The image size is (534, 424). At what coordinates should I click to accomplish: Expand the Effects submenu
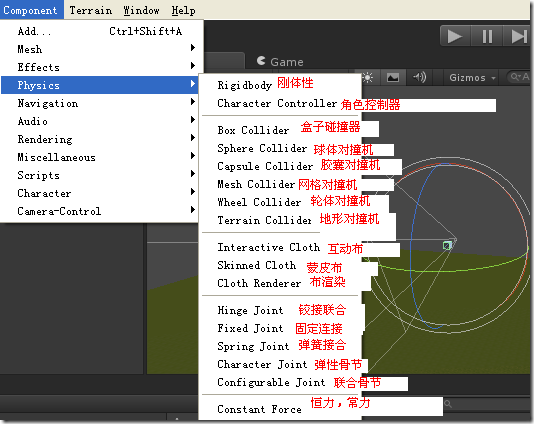tap(100, 67)
